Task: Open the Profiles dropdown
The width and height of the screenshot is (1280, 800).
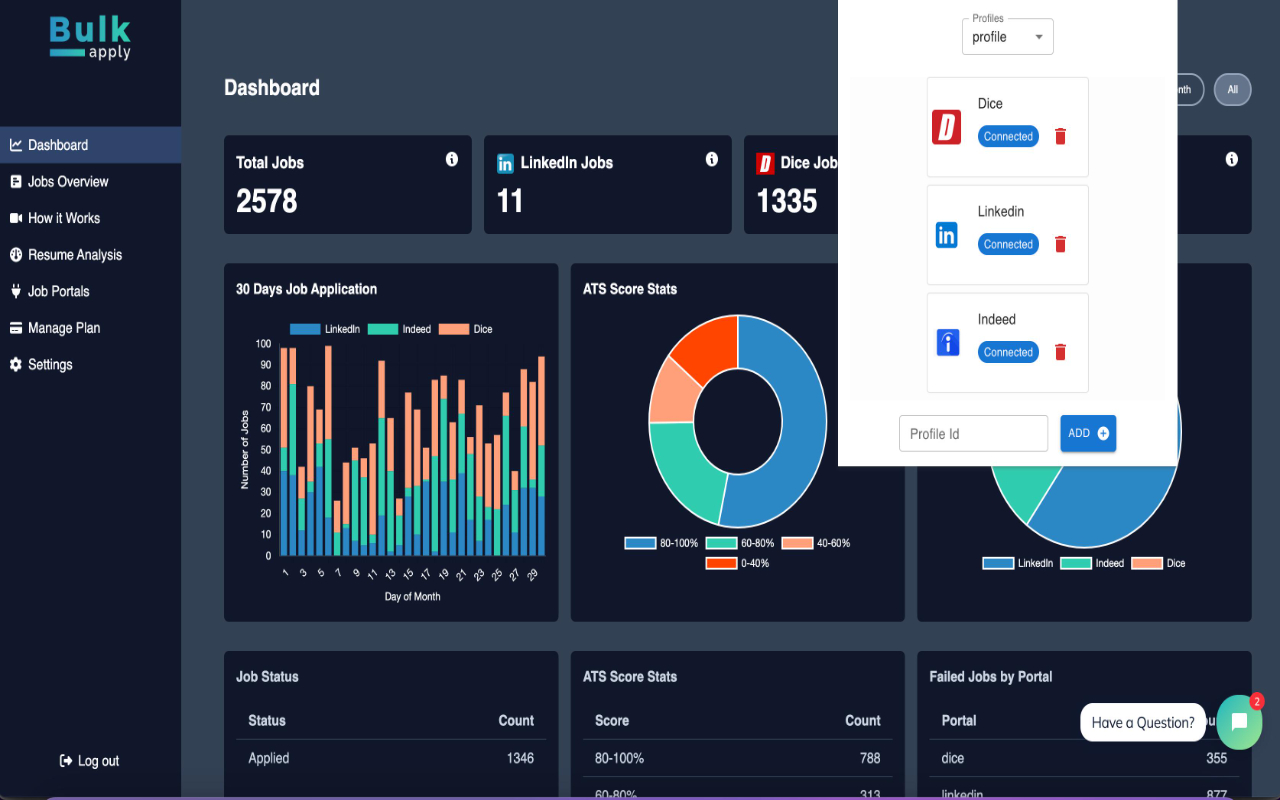Action: click(1007, 37)
